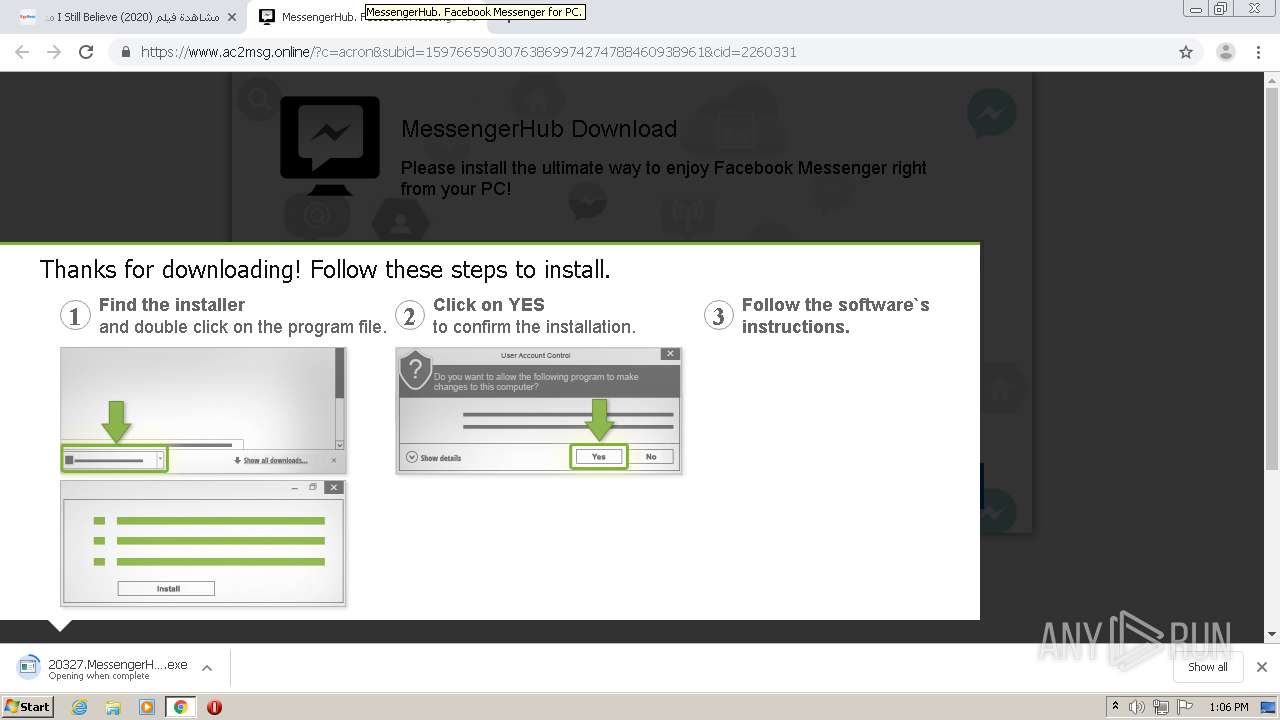Click the installer window illustration with Install
The image size is (1280, 720).
coord(203,543)
